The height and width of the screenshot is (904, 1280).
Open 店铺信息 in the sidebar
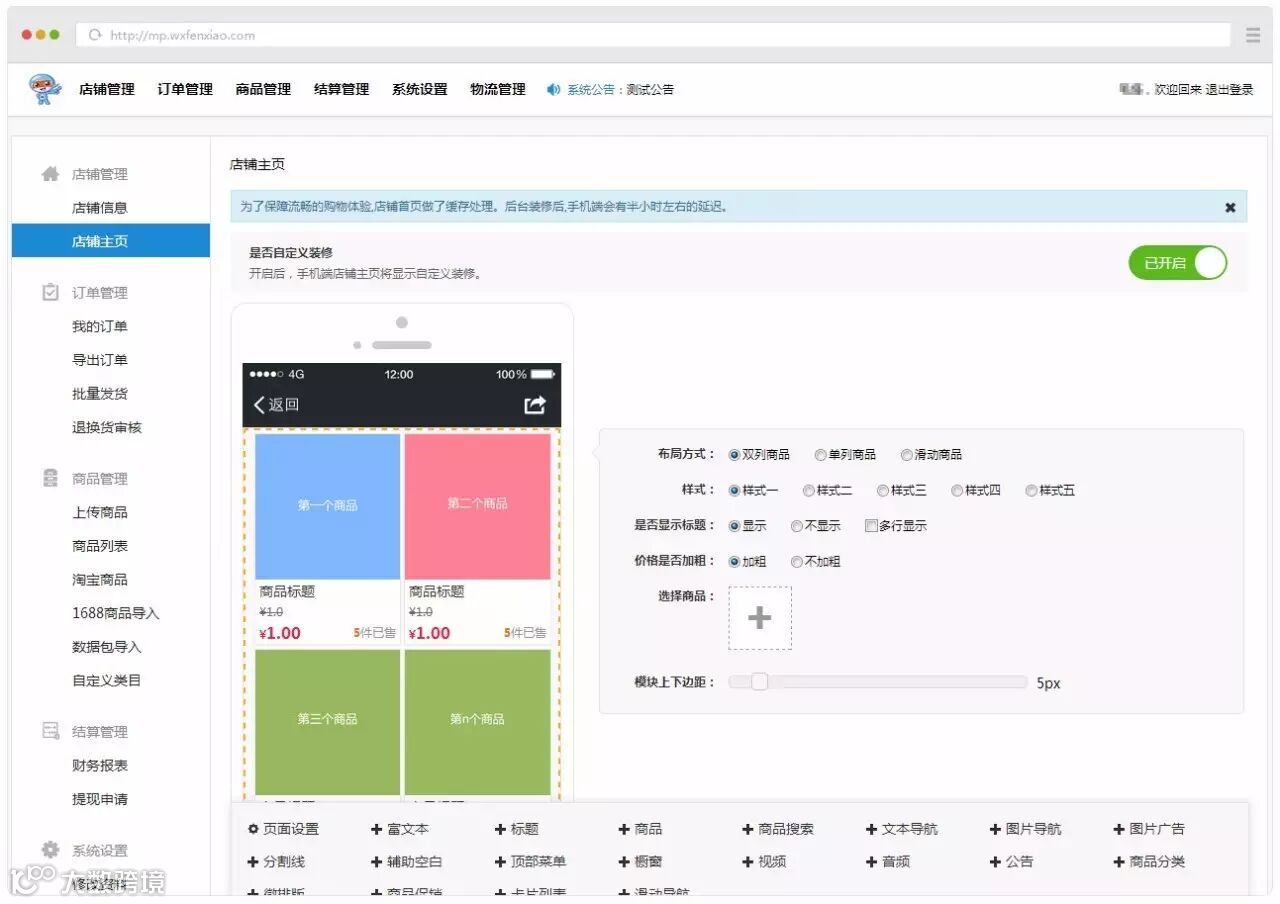pos(100,208)
